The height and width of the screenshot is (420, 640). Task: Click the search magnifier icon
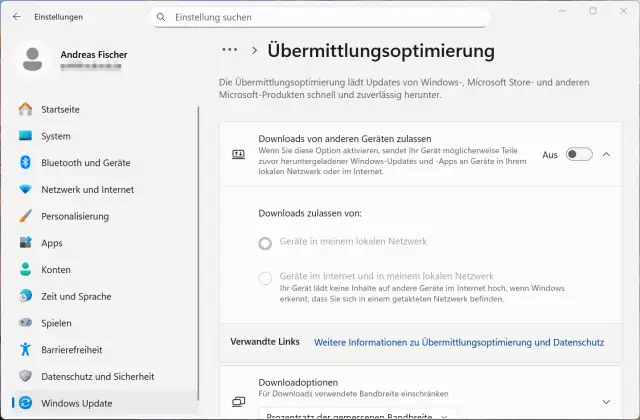[161, 17]
